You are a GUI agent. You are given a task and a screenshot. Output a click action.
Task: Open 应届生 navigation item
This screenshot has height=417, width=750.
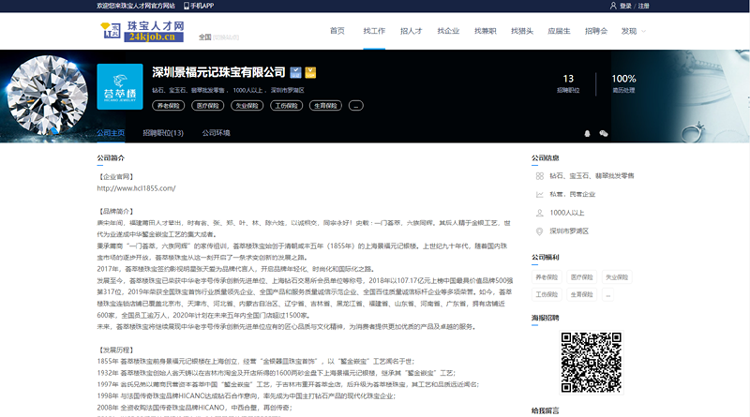[x=559, y=31]
